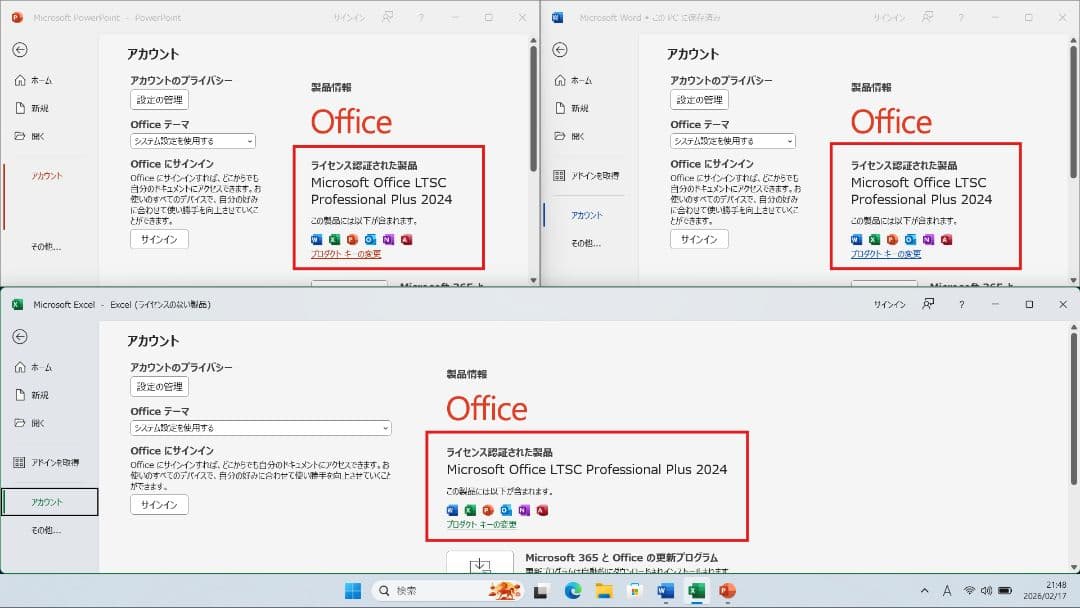This screenshot has height=608, width=1080.
Task: Click 設定の管理 button in the Word window
Action: [699, 100]
